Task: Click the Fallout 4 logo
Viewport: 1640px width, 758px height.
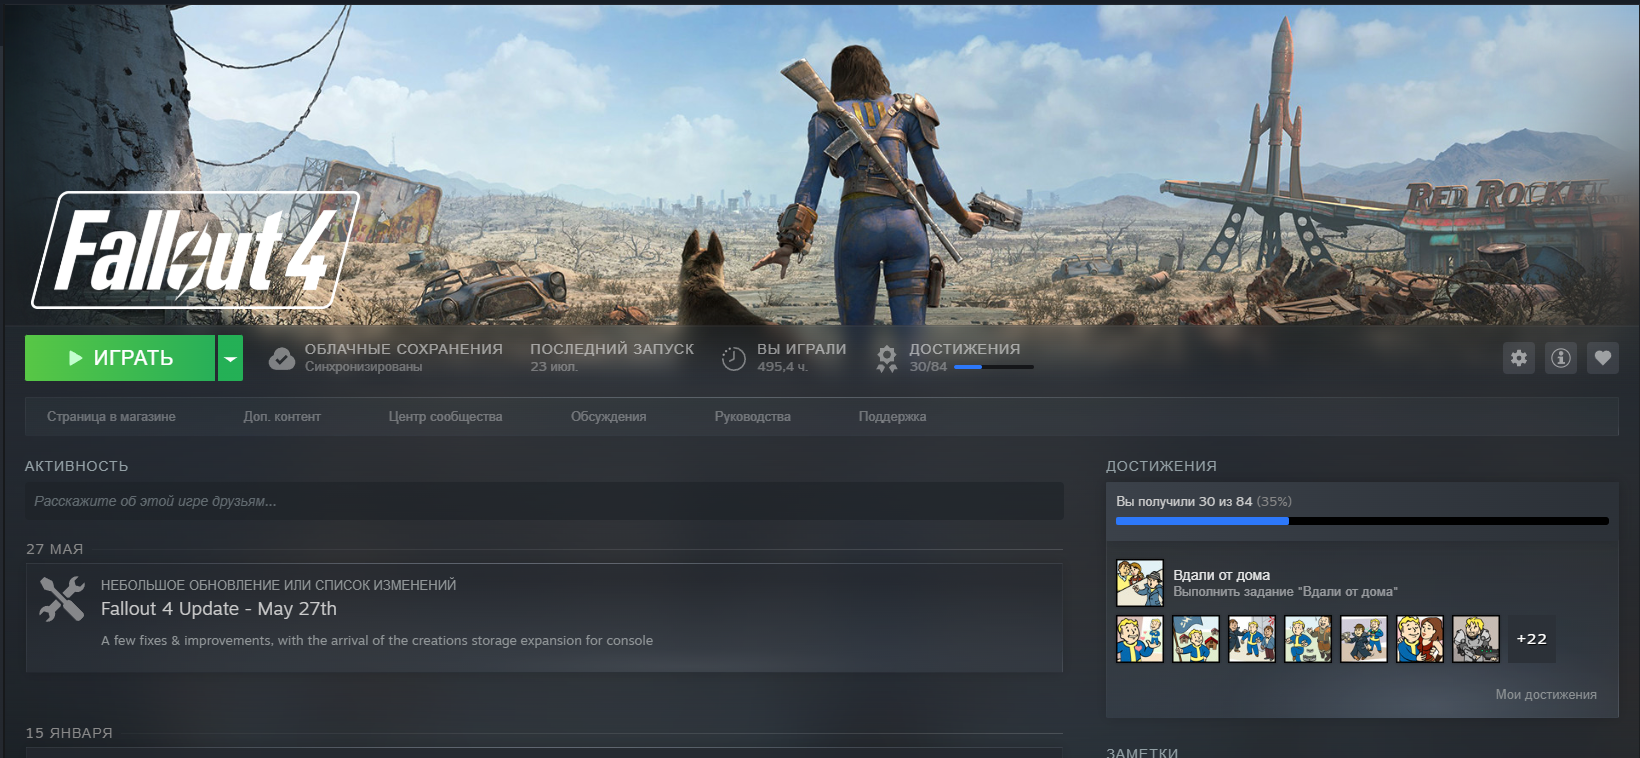Action: click(195, 250)
